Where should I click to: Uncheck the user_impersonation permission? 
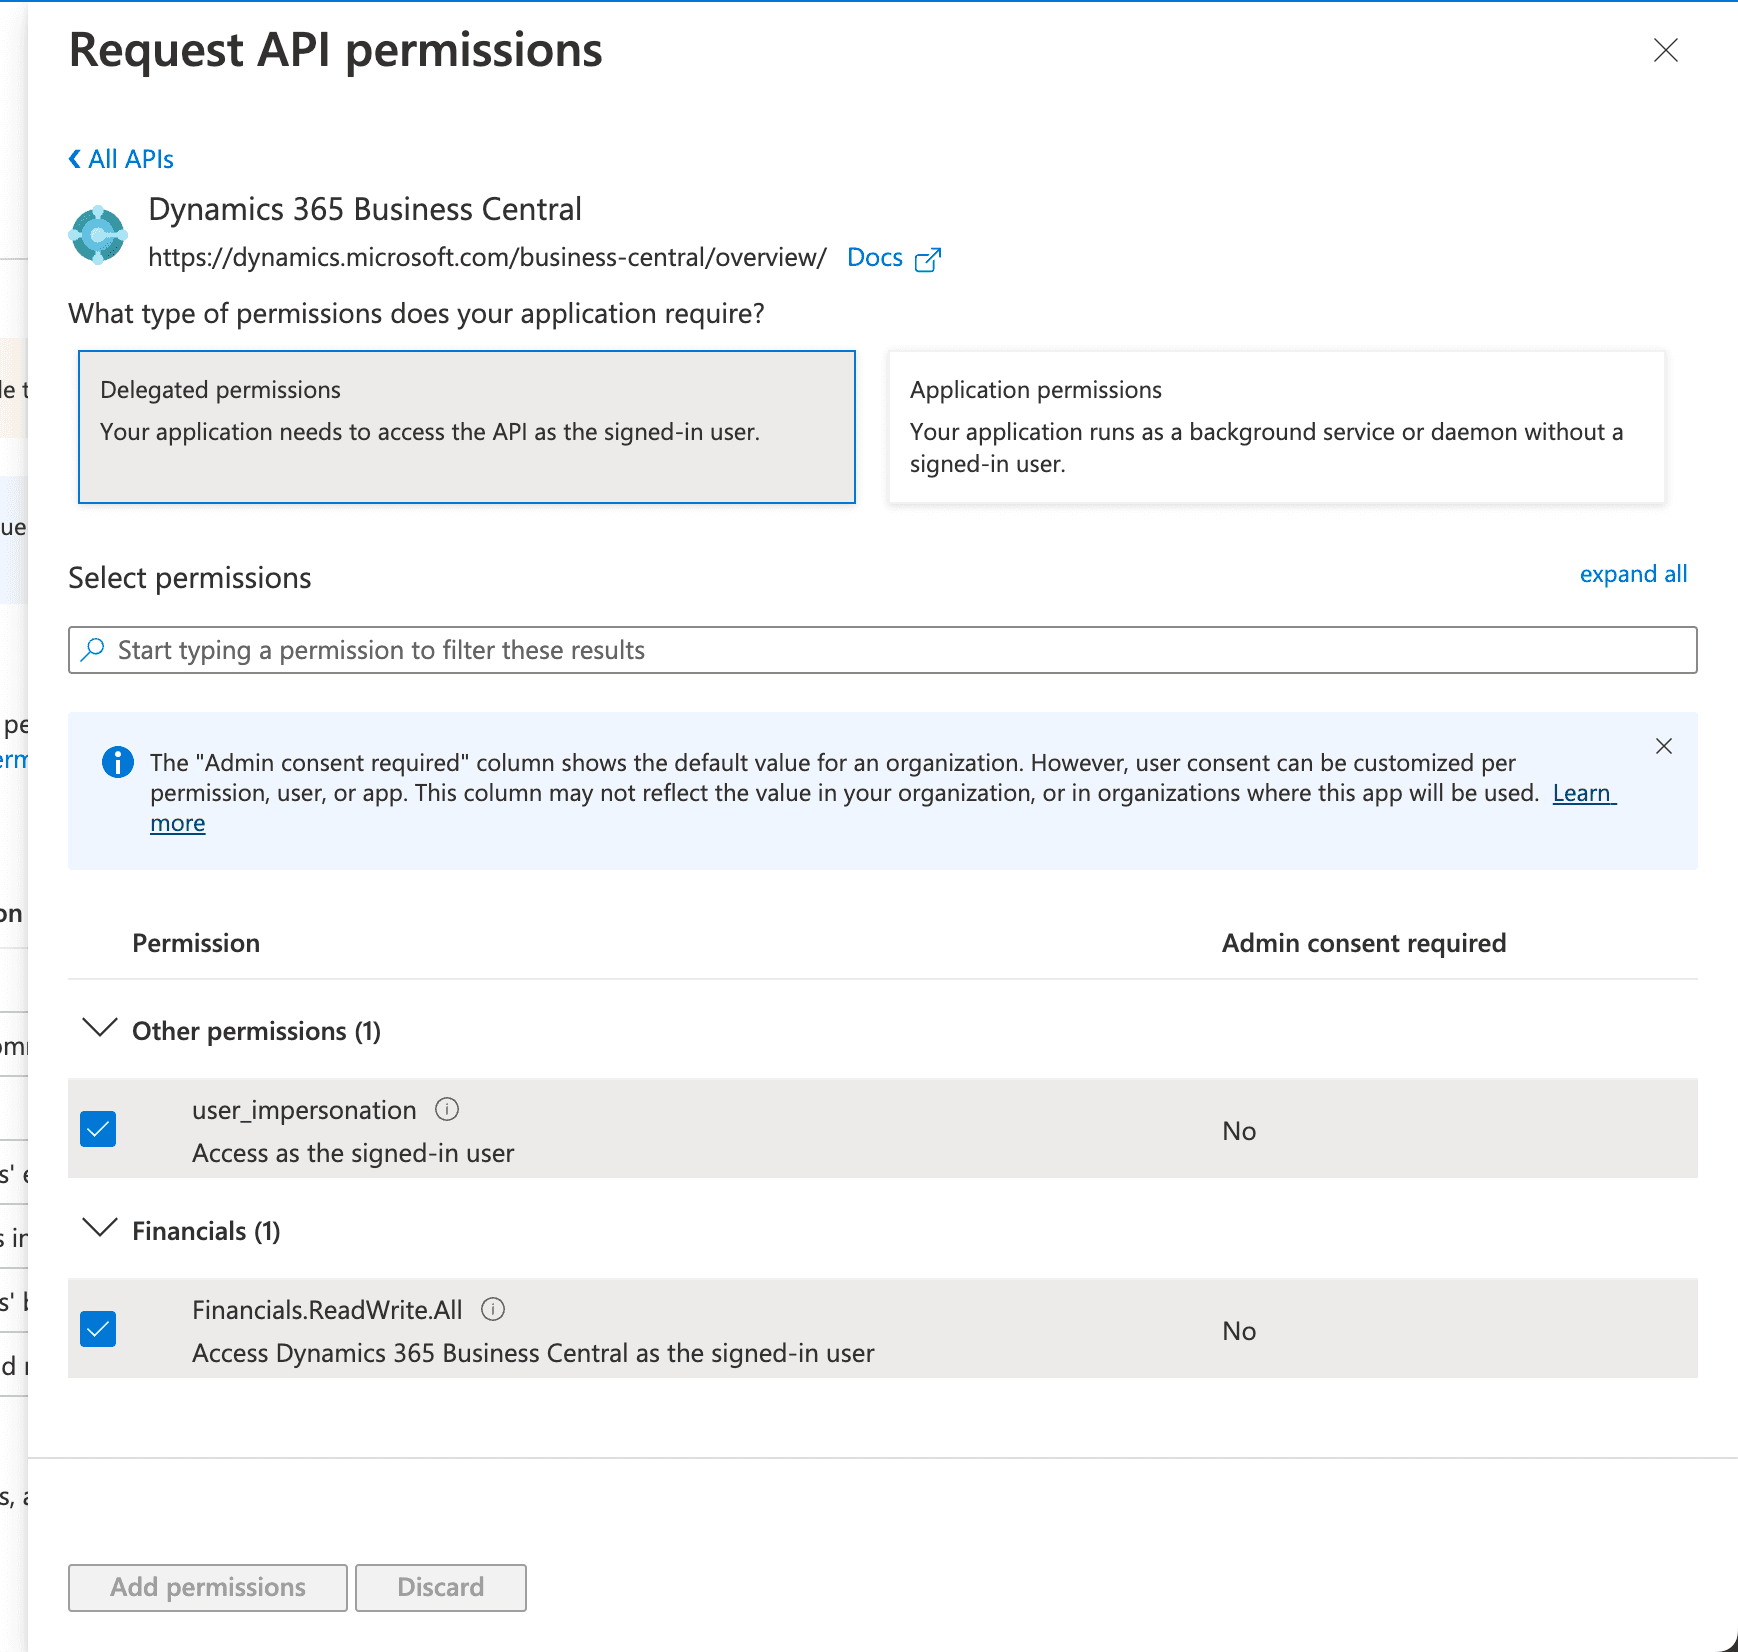click(x=97, y=1128)
